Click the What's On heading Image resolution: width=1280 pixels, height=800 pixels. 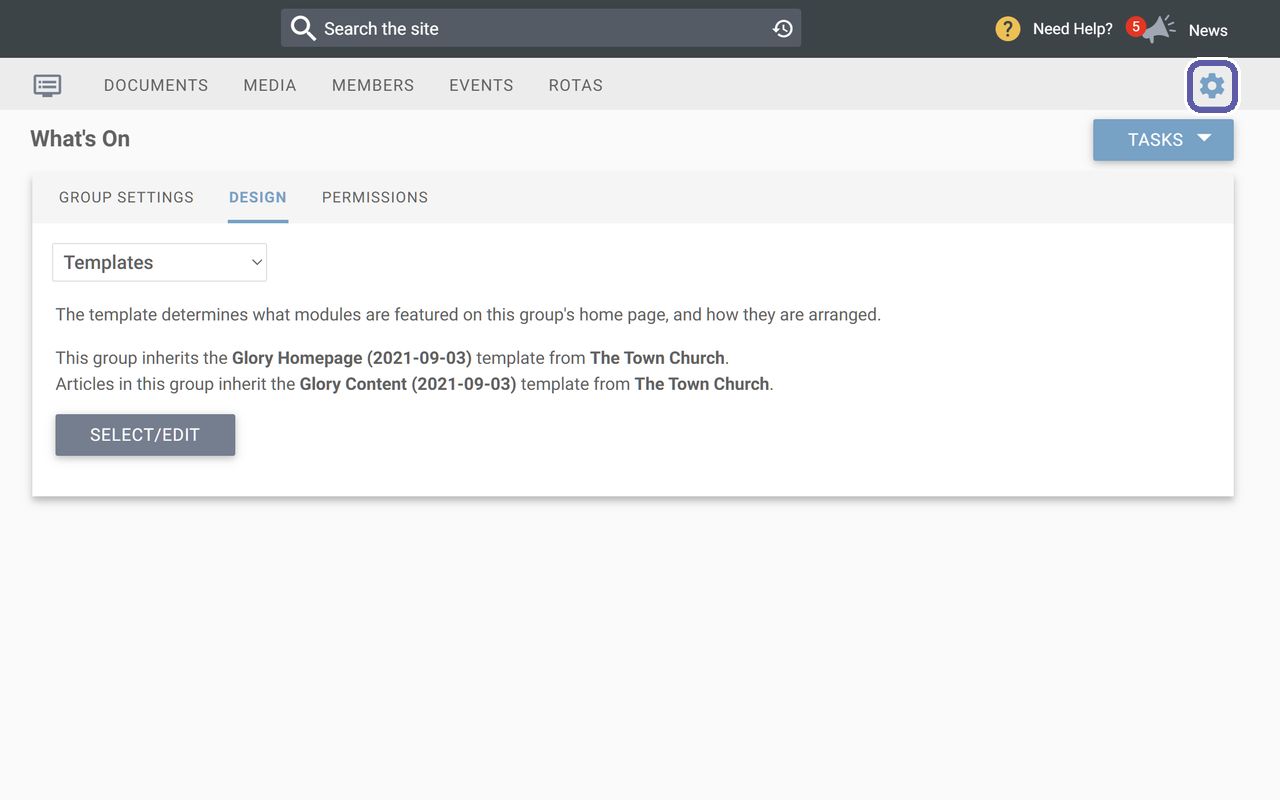click(80, 139)
